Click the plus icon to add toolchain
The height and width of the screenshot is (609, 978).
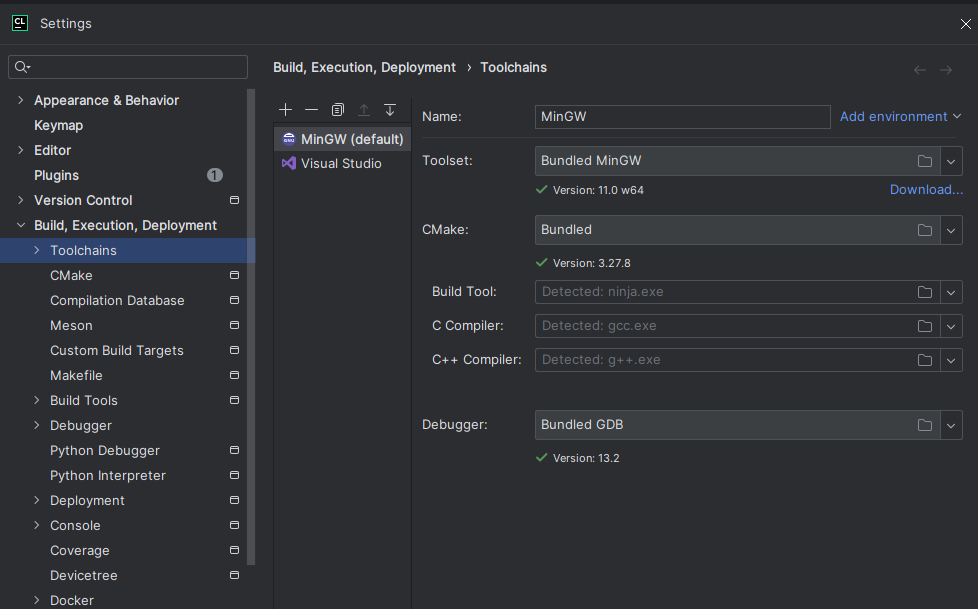coord(286,109)
